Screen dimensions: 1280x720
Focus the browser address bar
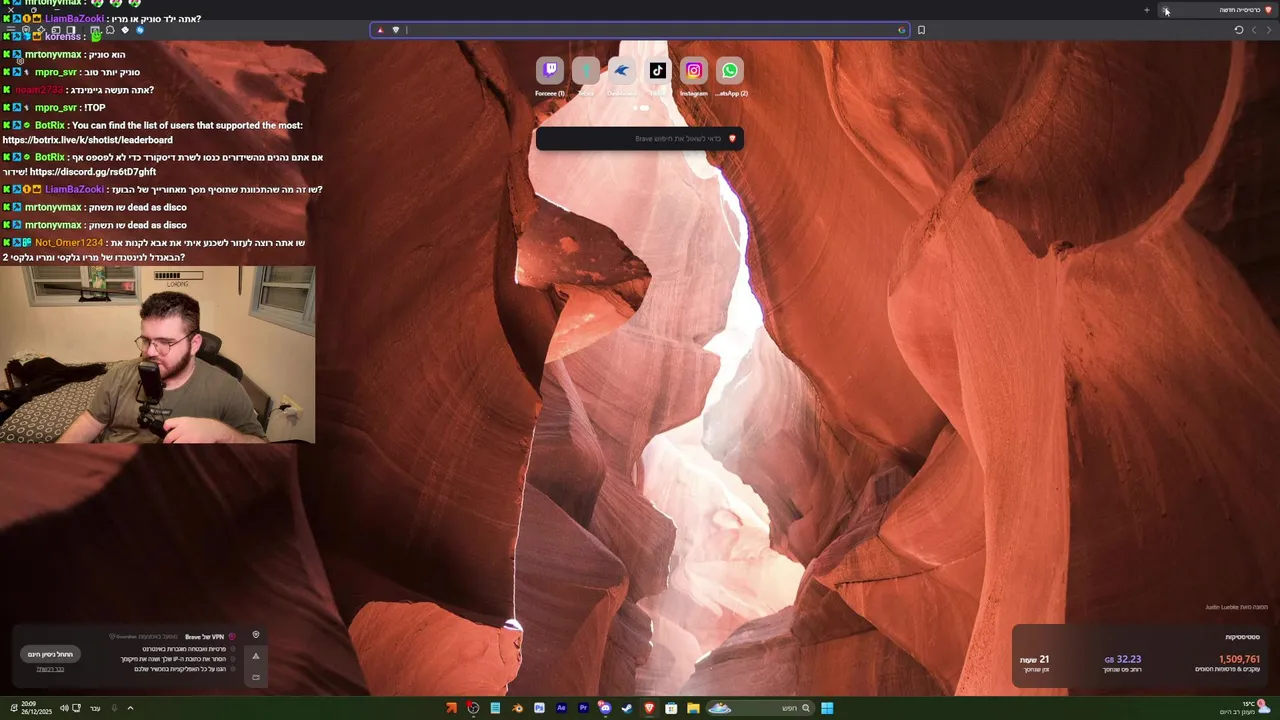click(640, 30)
